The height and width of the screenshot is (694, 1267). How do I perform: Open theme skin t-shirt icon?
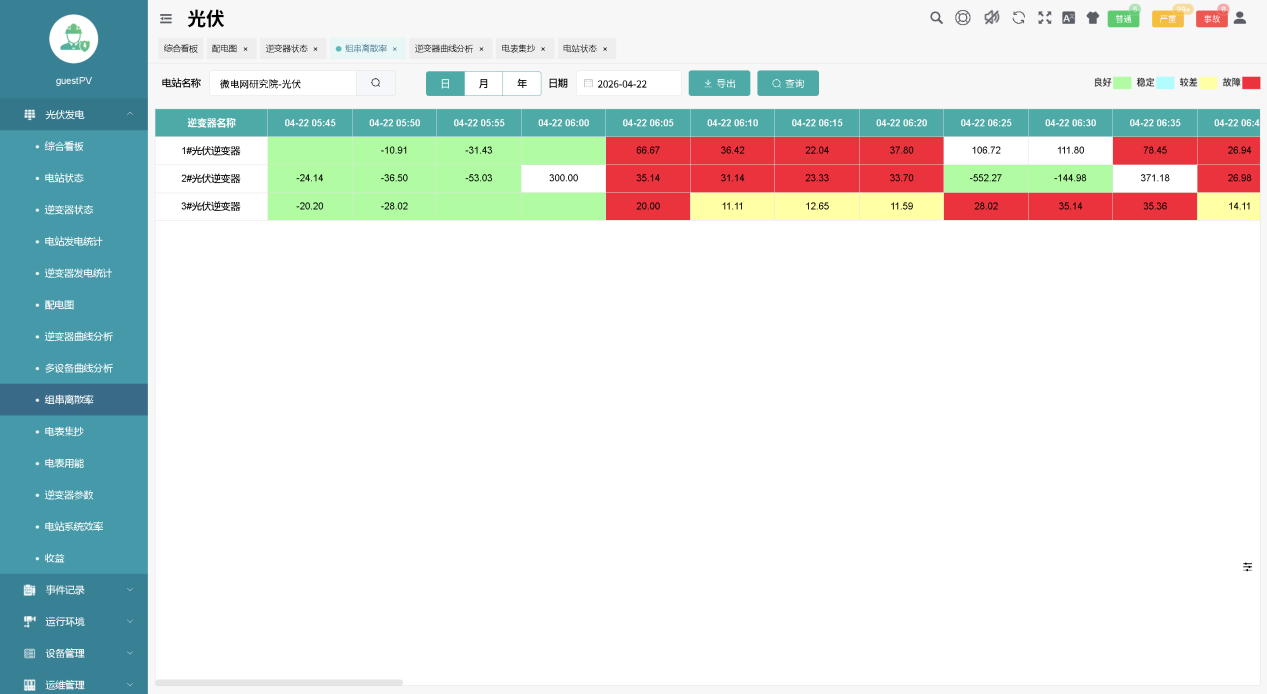pos(1092,17)
